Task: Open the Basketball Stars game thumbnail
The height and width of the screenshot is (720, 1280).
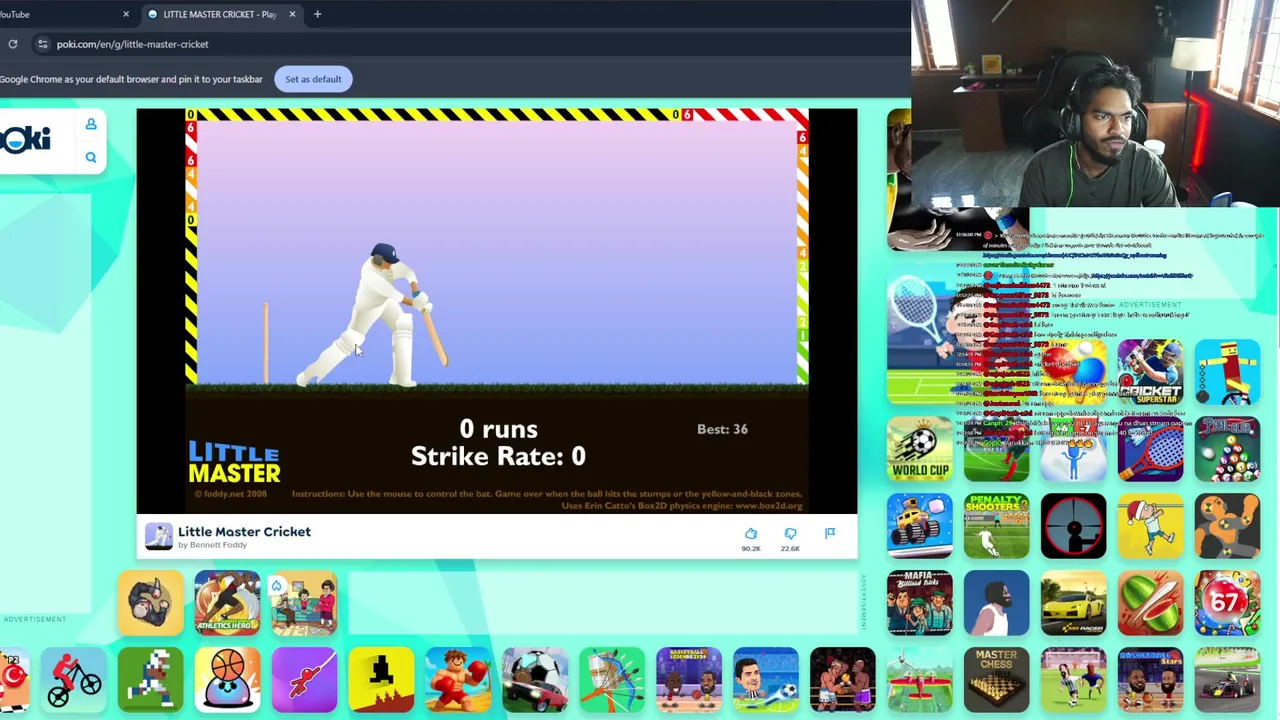Action: pos(1151,680)
